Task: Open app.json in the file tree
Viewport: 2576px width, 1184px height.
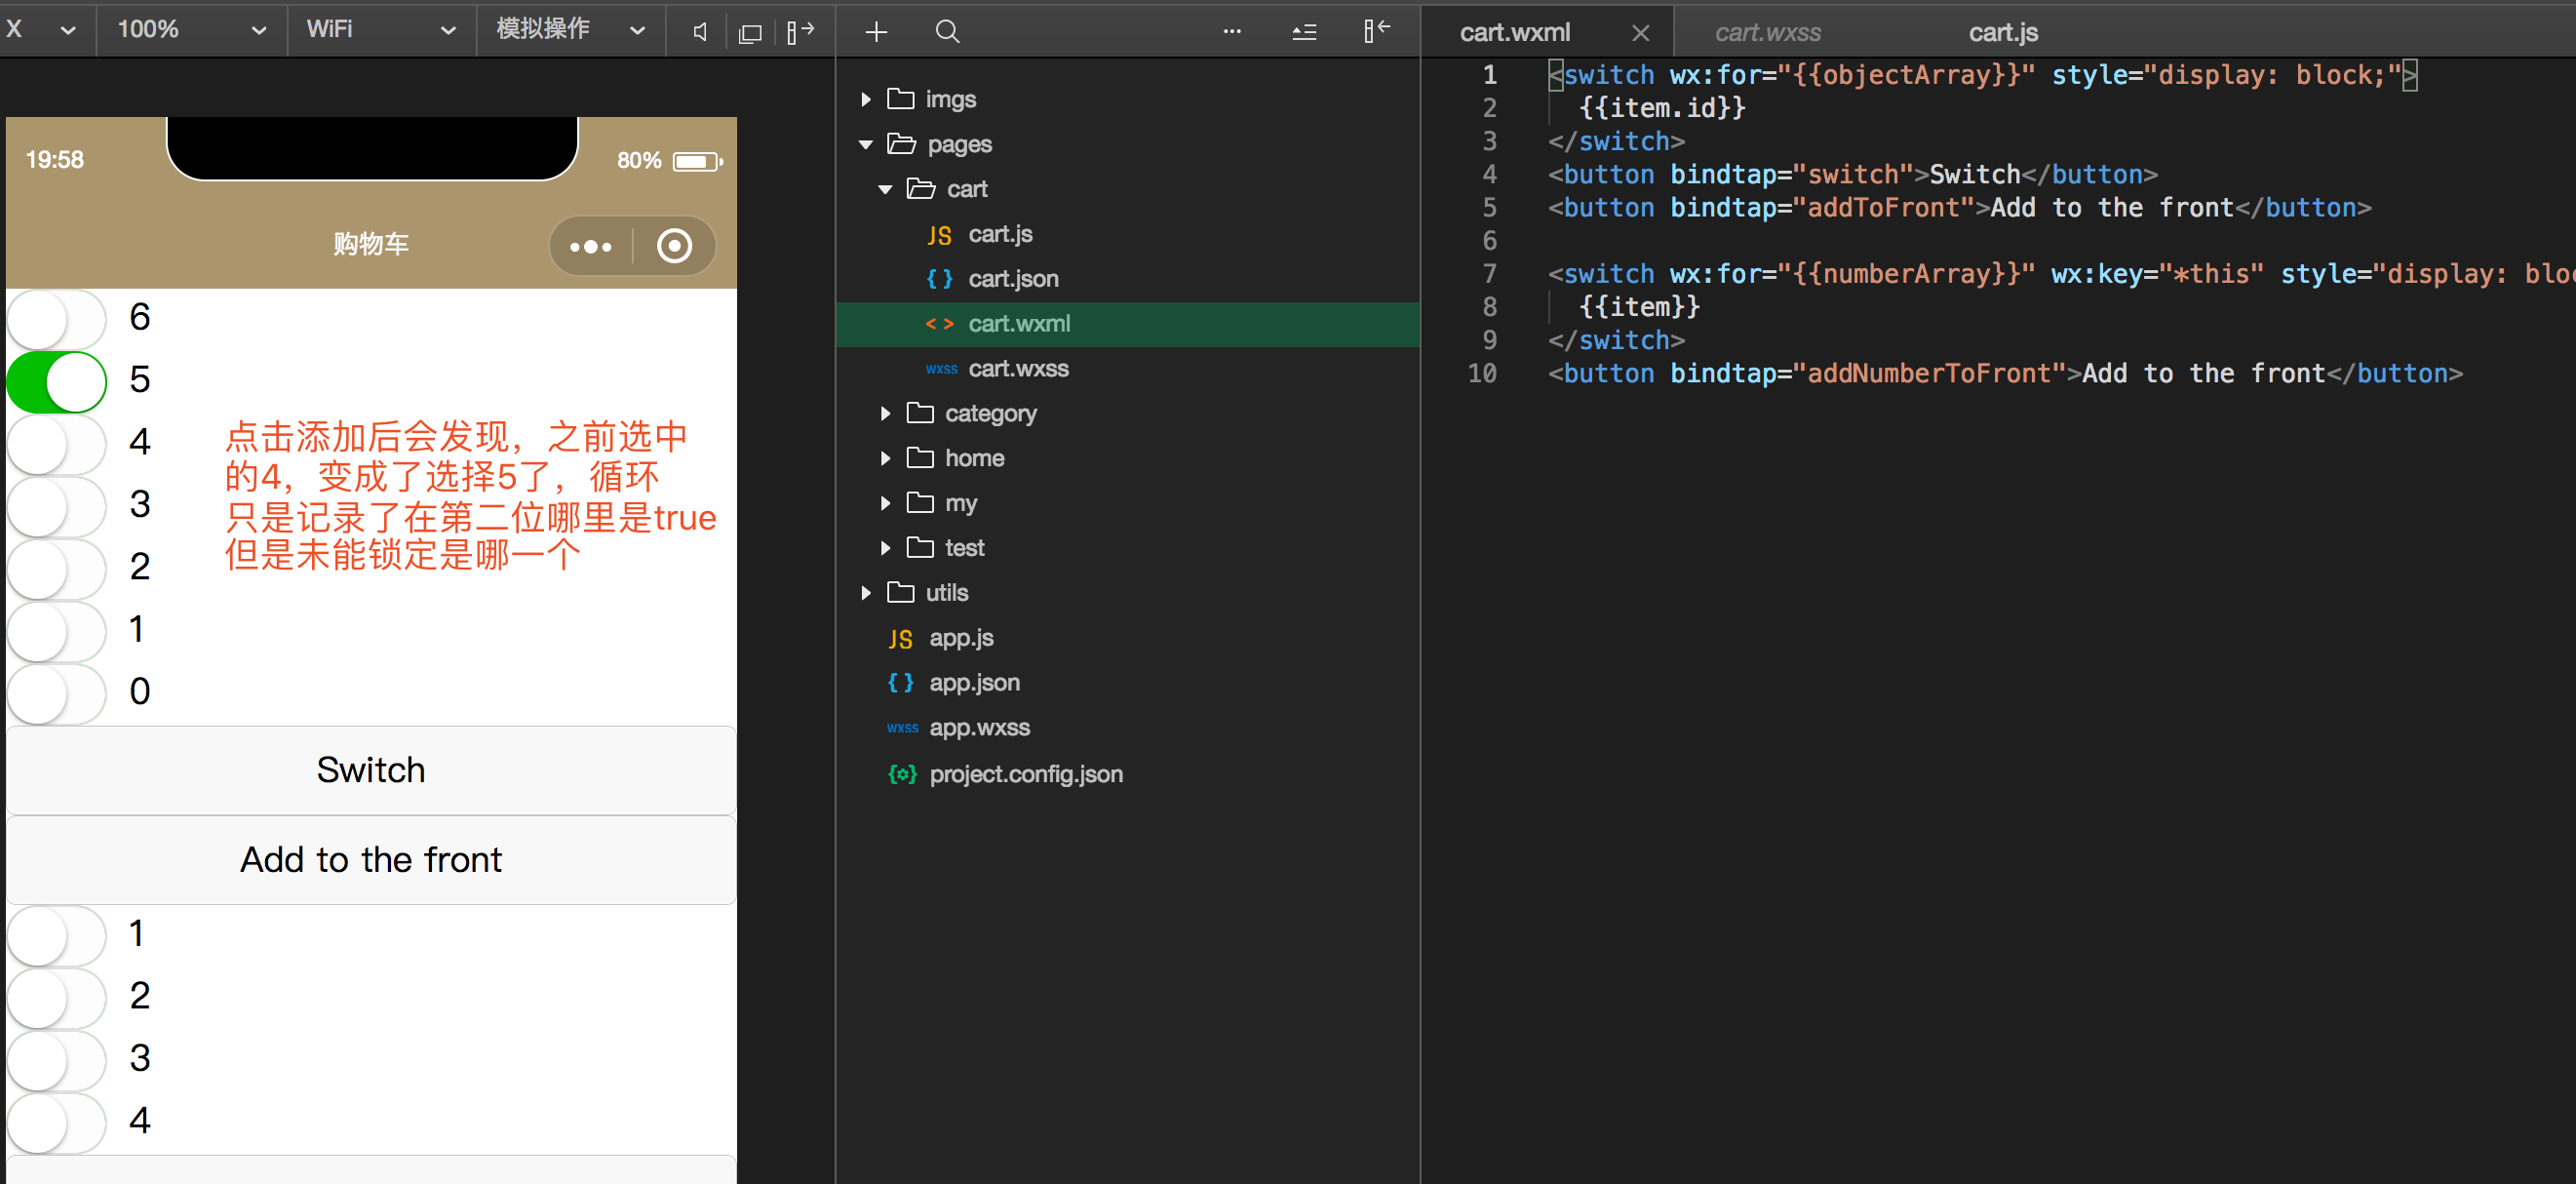Action: pyautogui.click(x=973, y=683)
